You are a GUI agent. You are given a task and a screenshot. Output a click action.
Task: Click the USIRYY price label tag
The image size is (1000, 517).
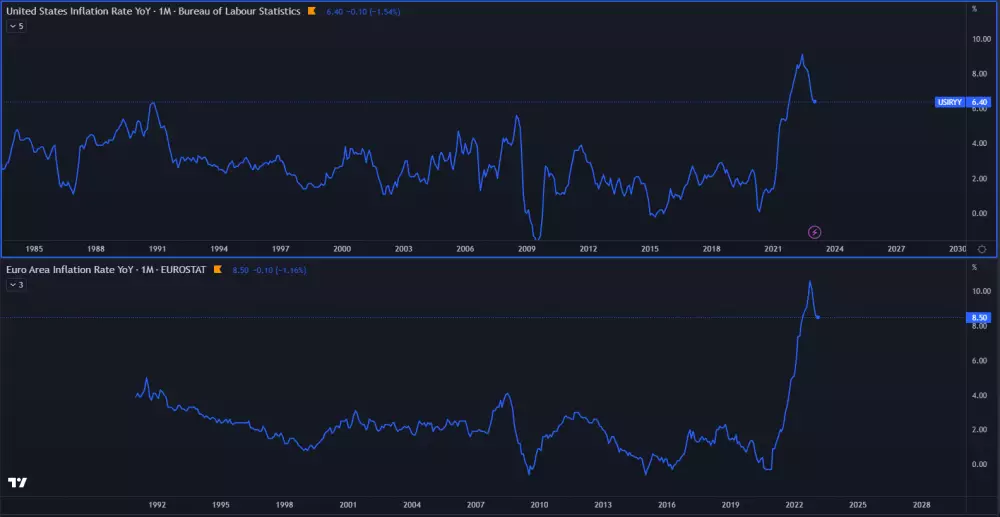coord(949,102)
